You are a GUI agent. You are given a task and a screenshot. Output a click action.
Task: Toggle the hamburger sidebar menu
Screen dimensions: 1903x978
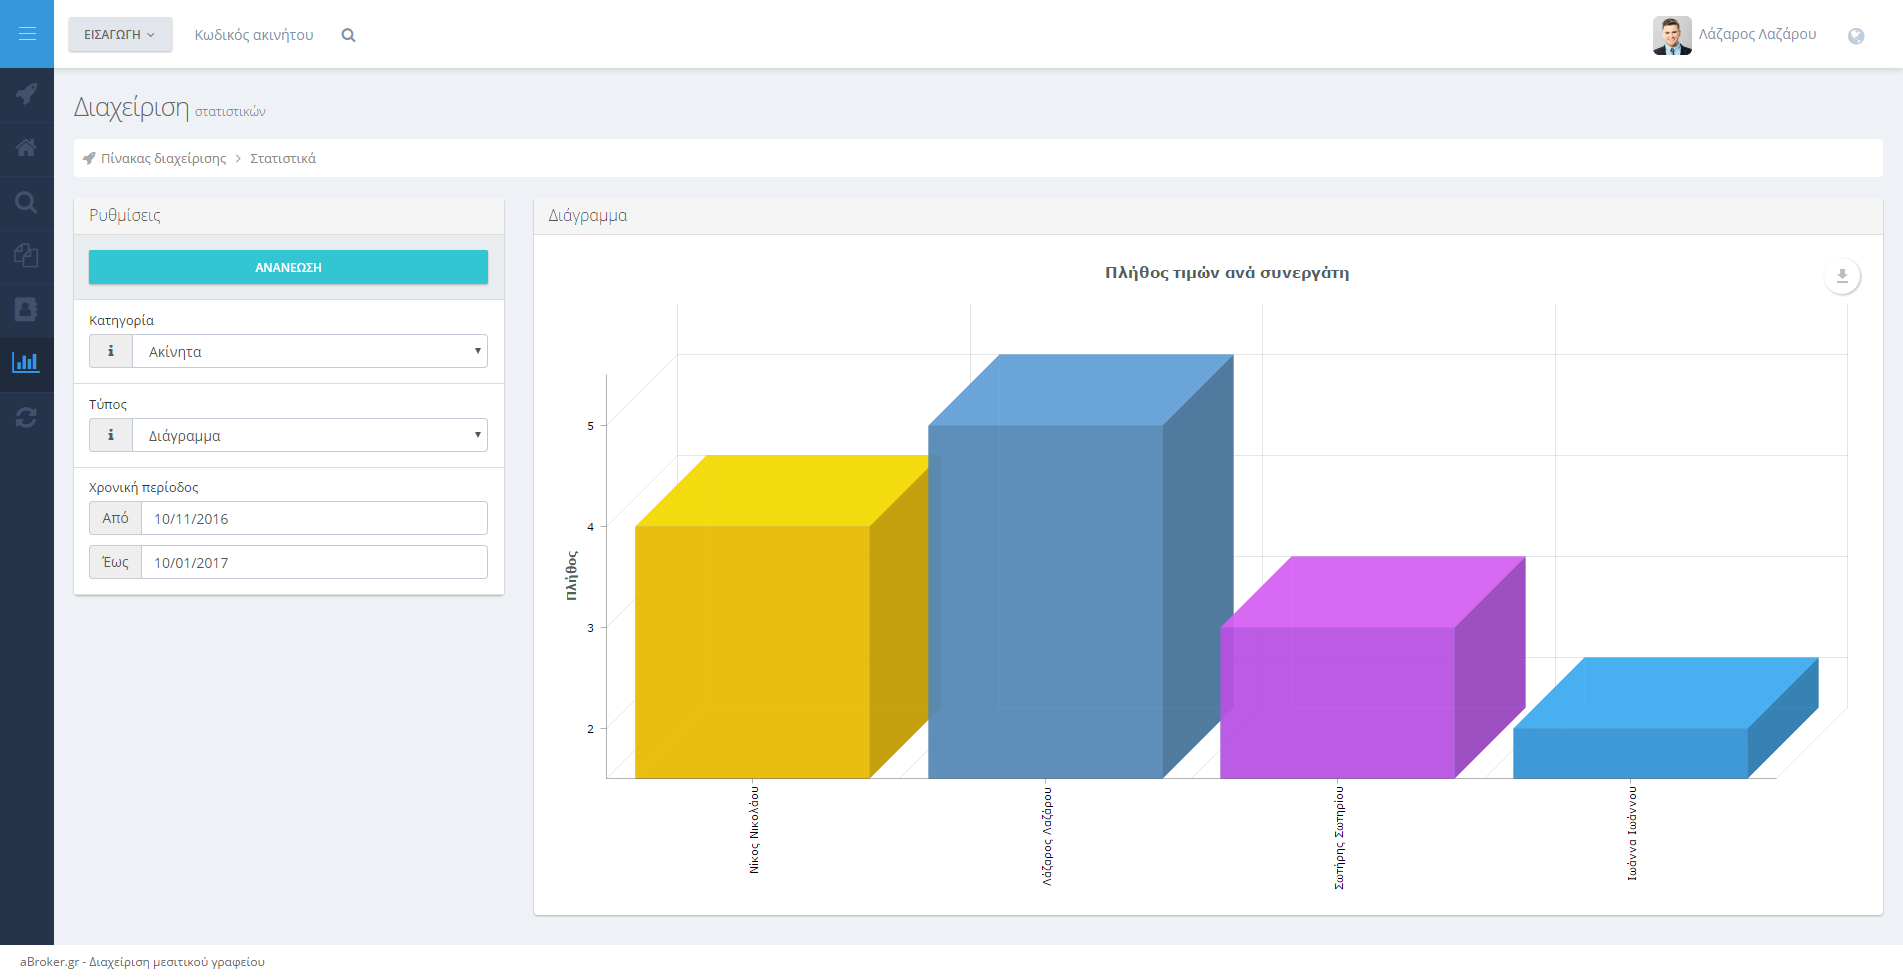point(27,34)
